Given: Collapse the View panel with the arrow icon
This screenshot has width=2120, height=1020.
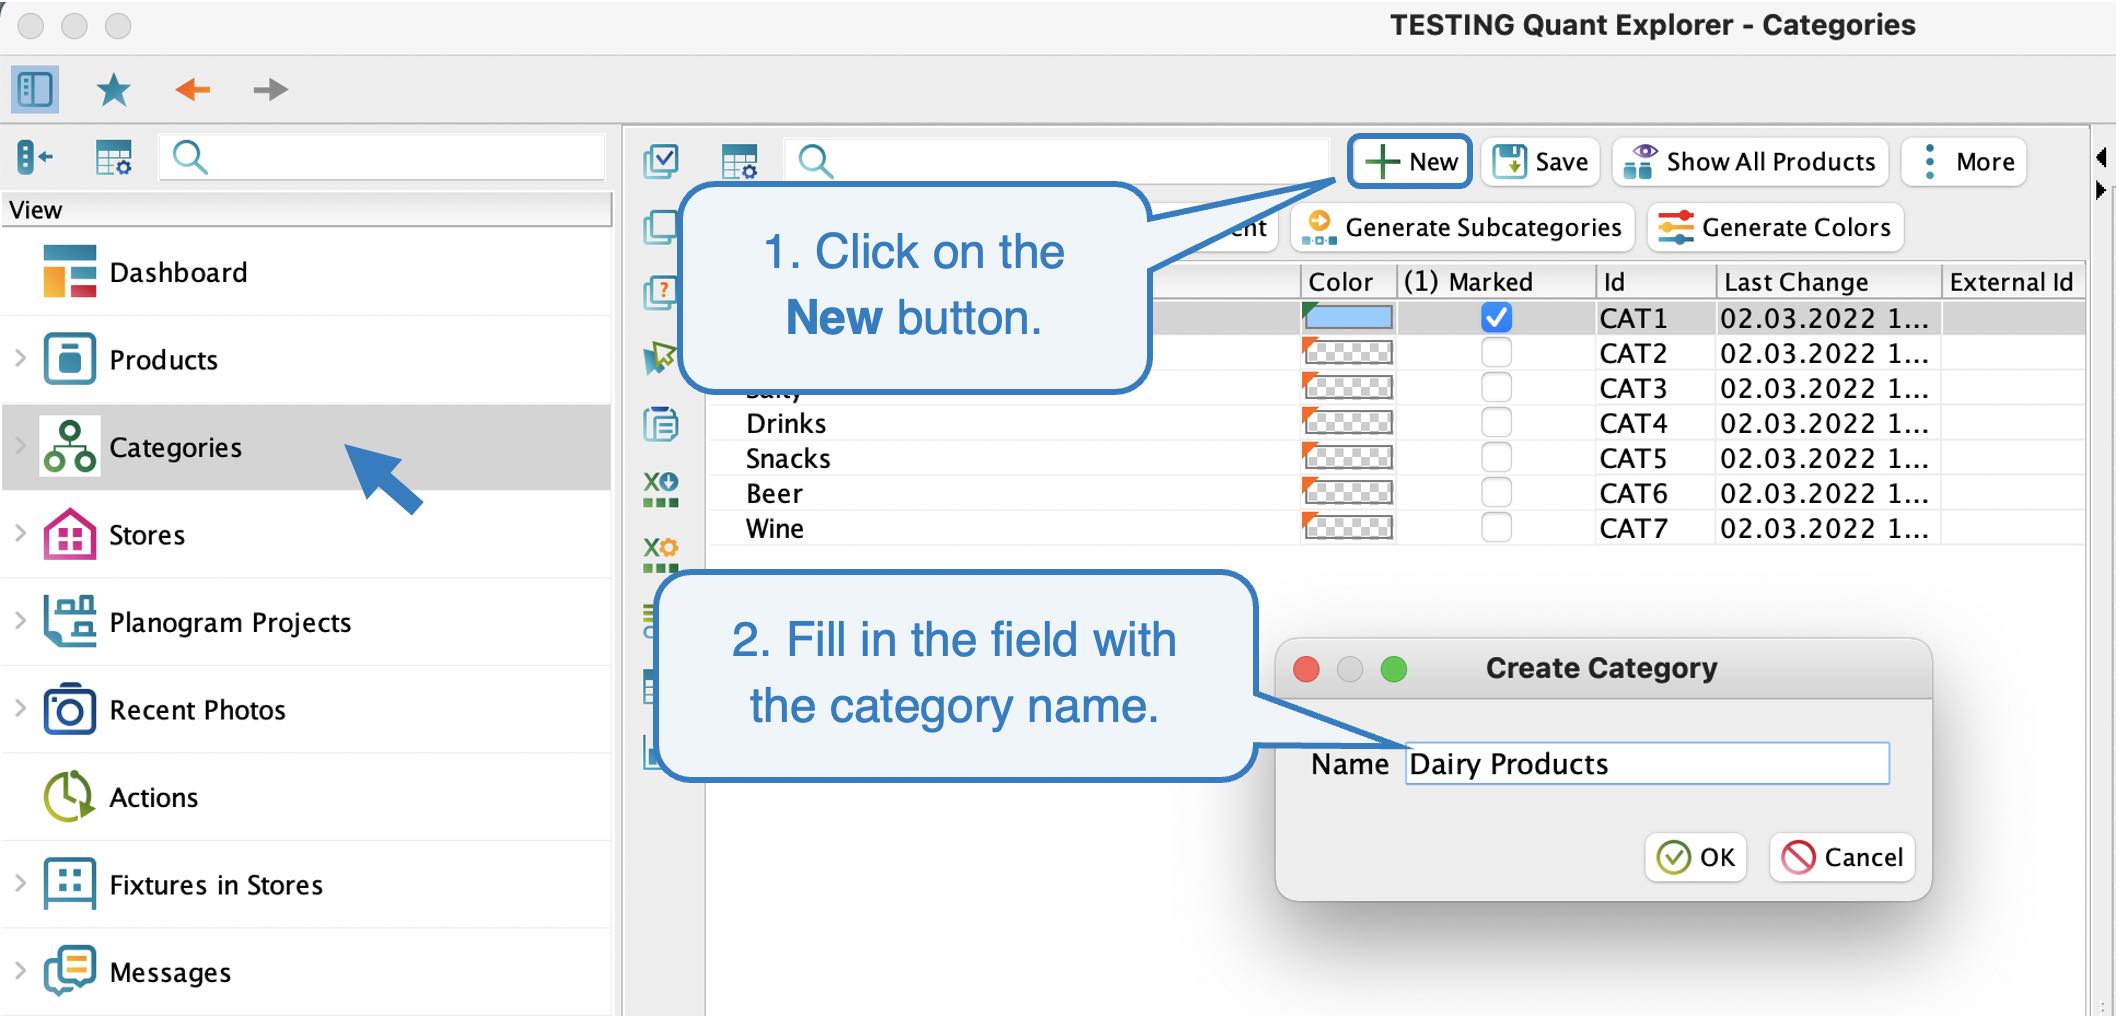Looking at the screenshot, I should 35,158.
